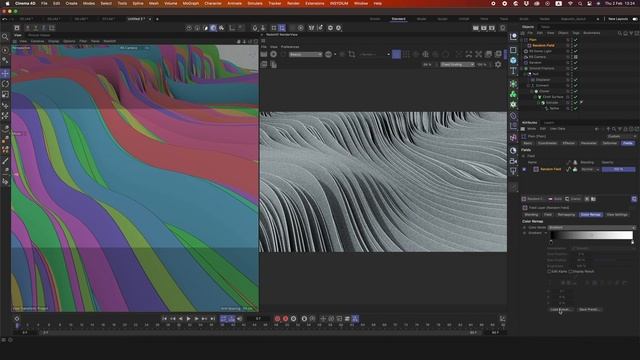640x360 pixels.
Task: Open the RenderView scaling dropdown near gear
Action: (457, 64)
